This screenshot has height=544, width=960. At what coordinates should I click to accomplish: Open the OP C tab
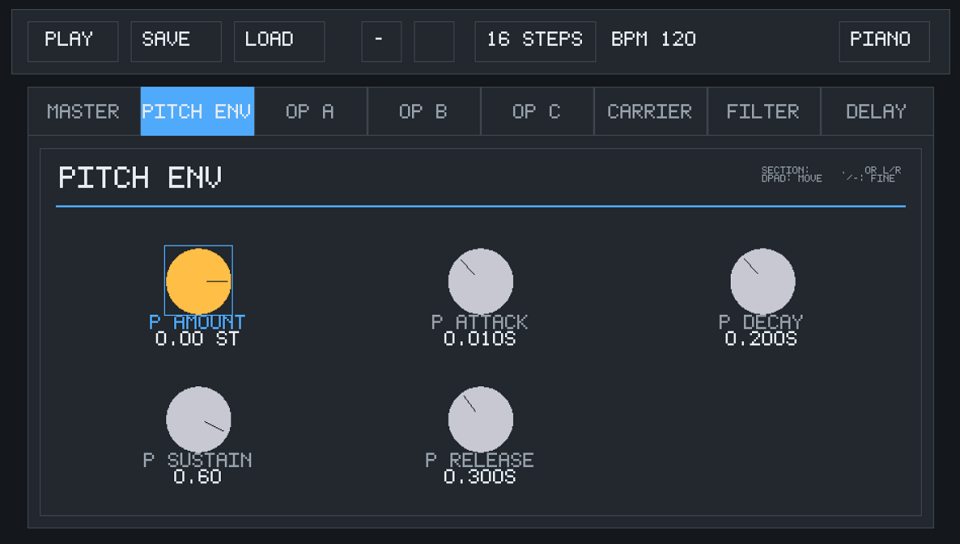[x=537, y=111]
